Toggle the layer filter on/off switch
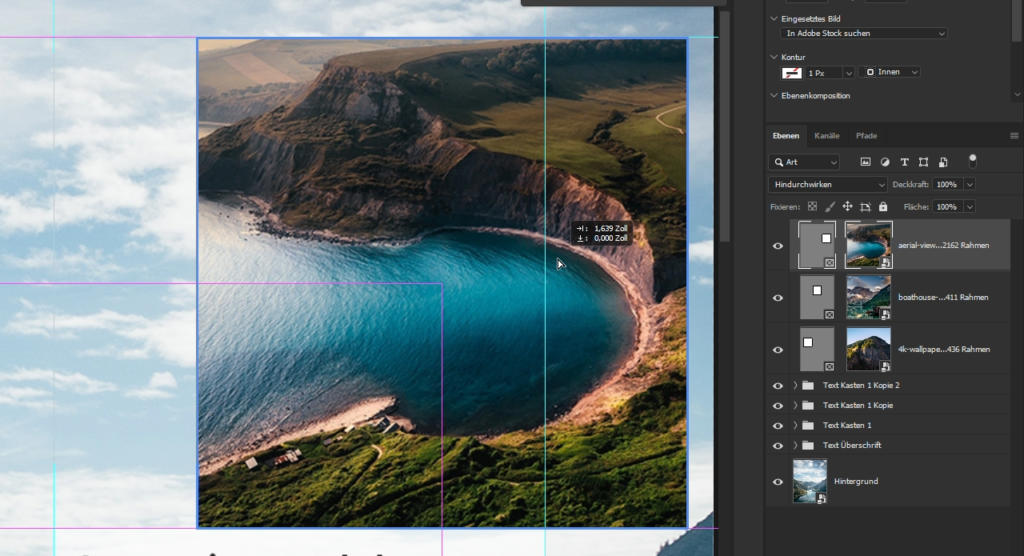1024x556 pixels. (972, 160)
